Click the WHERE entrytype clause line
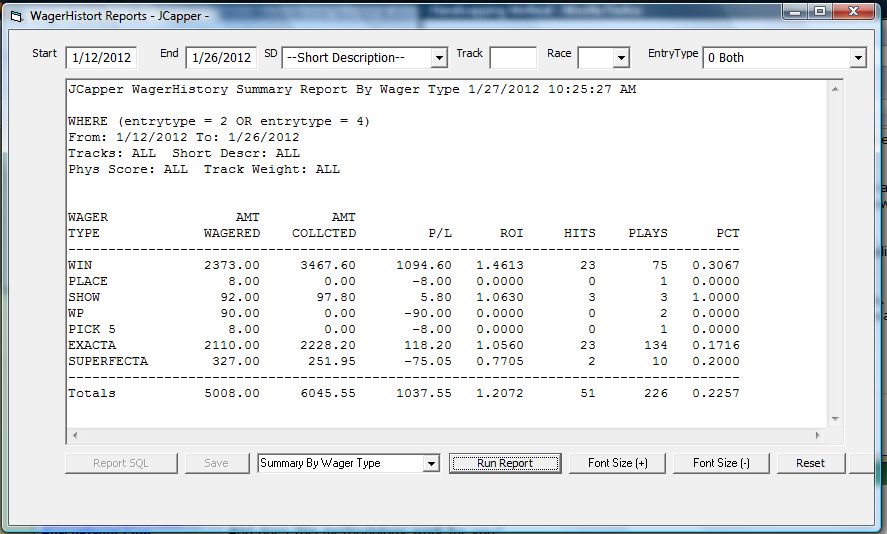This screenshot has width=887, height=534. pos(219,121)
